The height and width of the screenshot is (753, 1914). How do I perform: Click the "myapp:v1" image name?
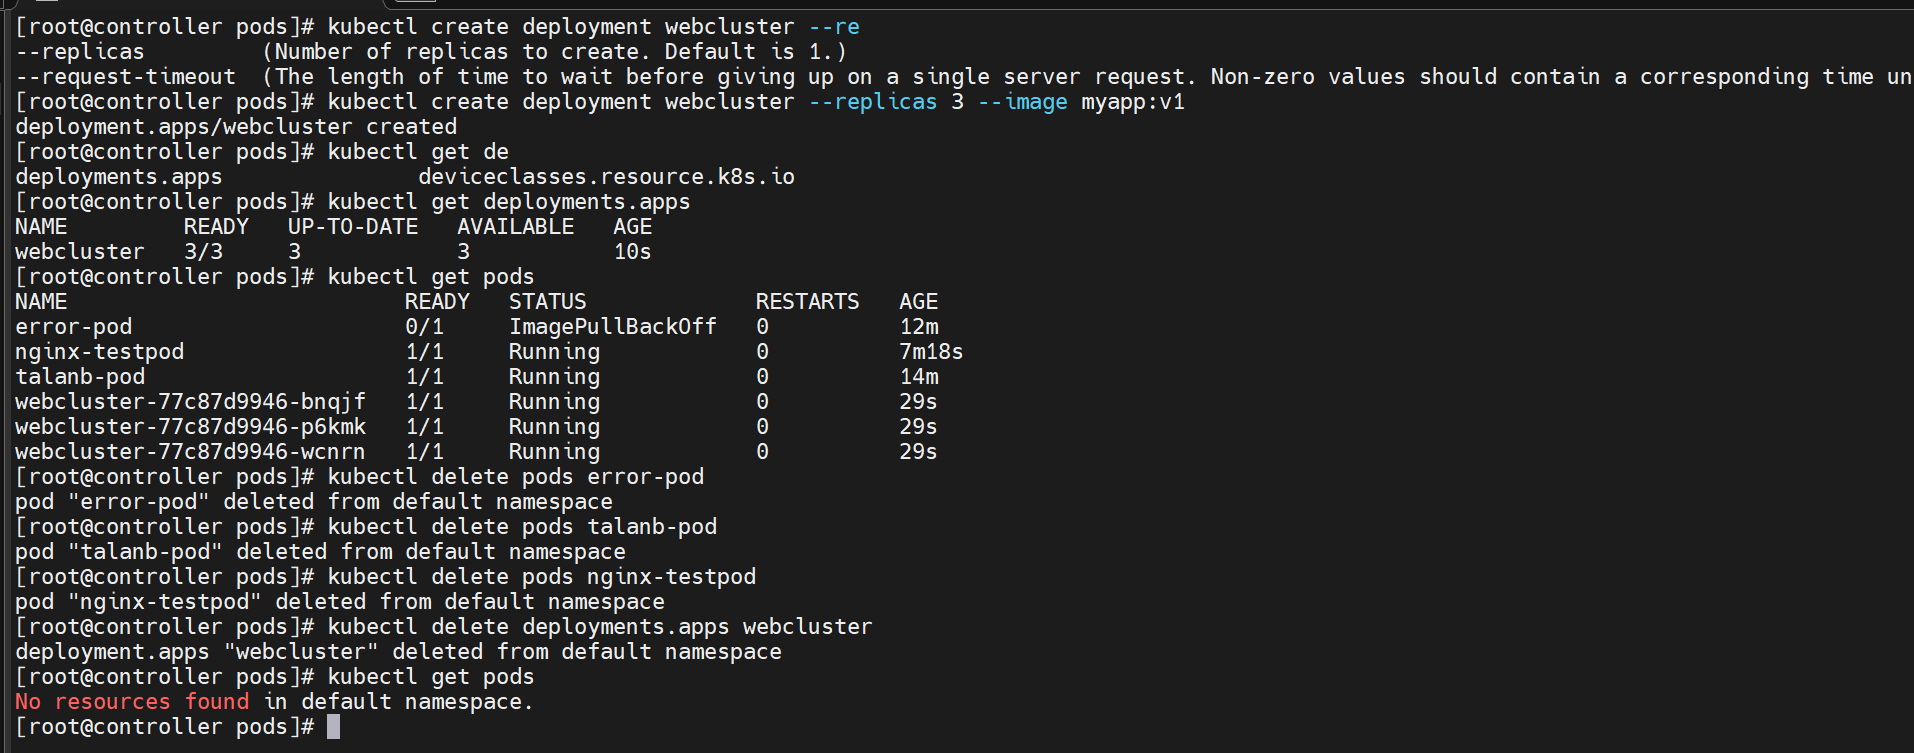(1133, 102)
